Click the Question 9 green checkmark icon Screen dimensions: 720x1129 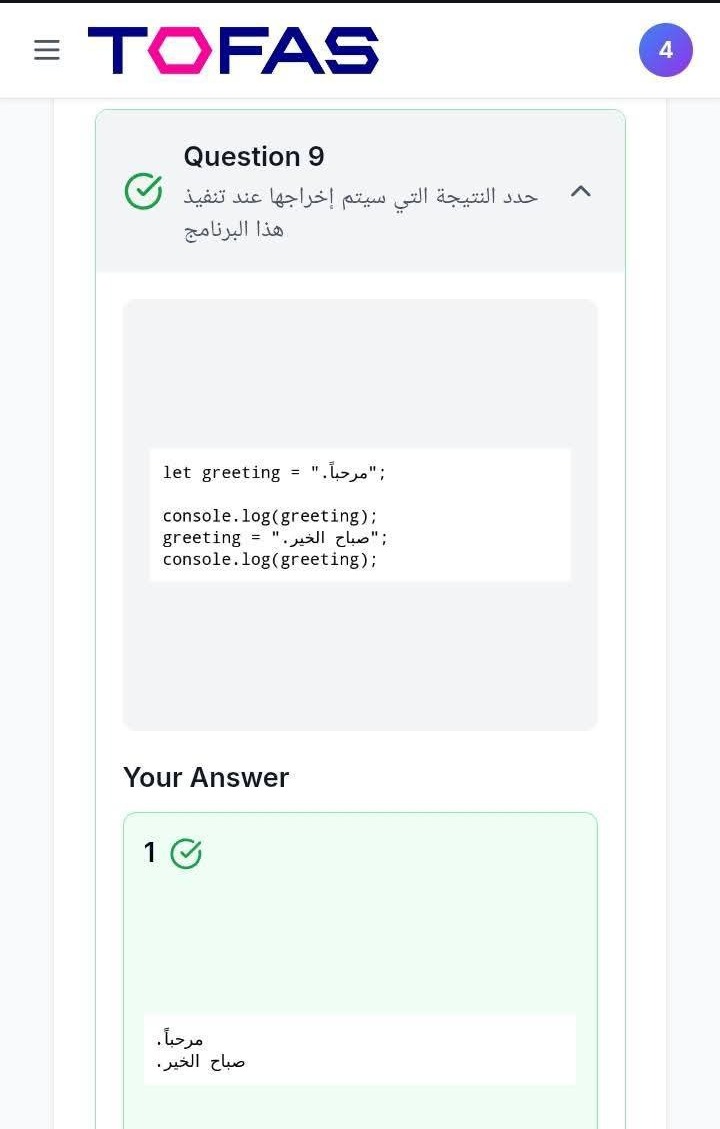click(143, 191)
